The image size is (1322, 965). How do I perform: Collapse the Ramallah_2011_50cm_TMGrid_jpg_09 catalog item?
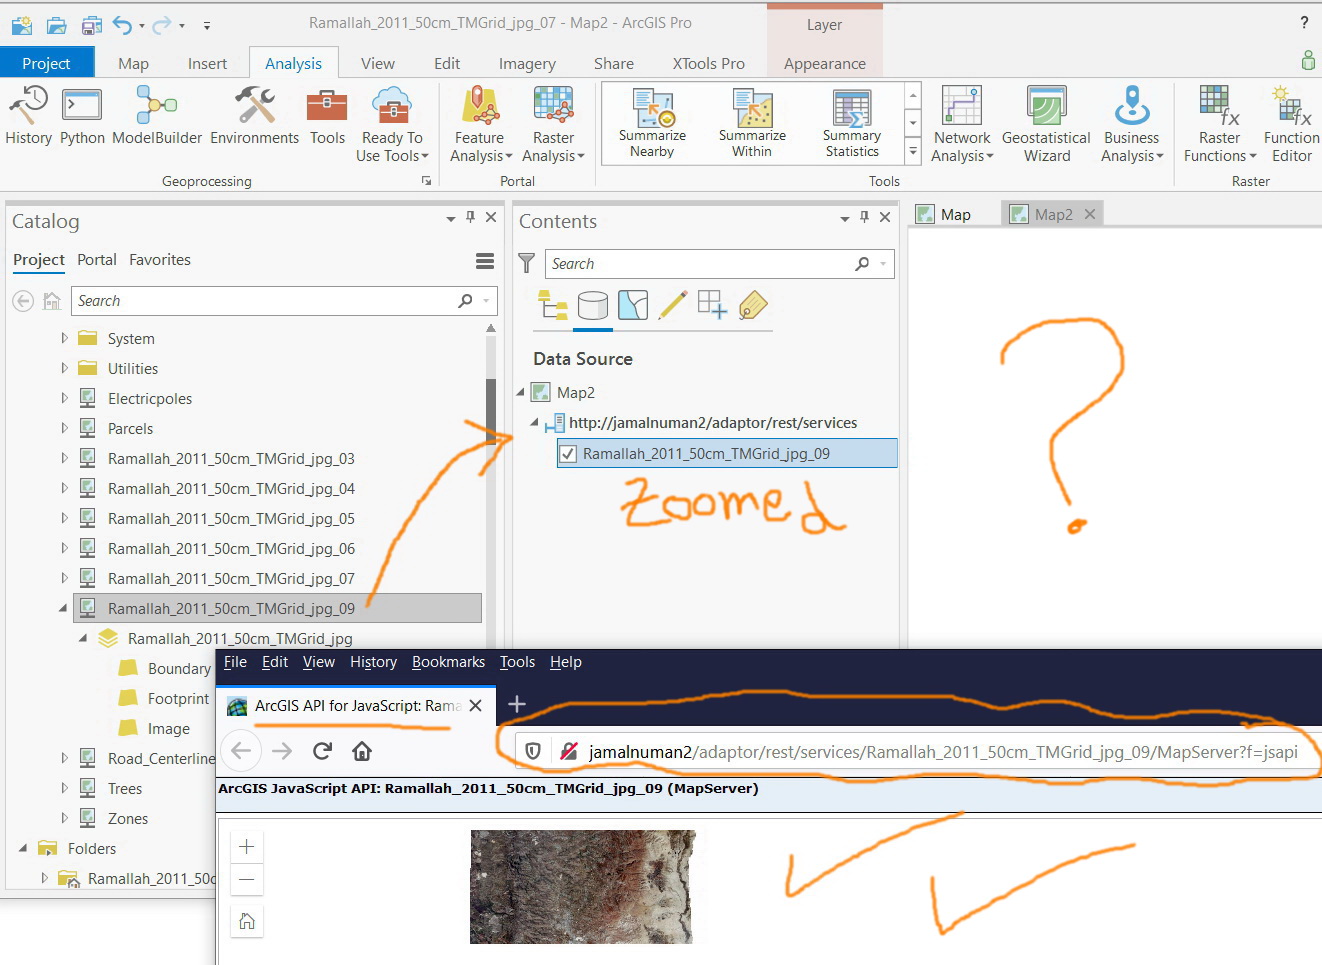tap(63, 608)
